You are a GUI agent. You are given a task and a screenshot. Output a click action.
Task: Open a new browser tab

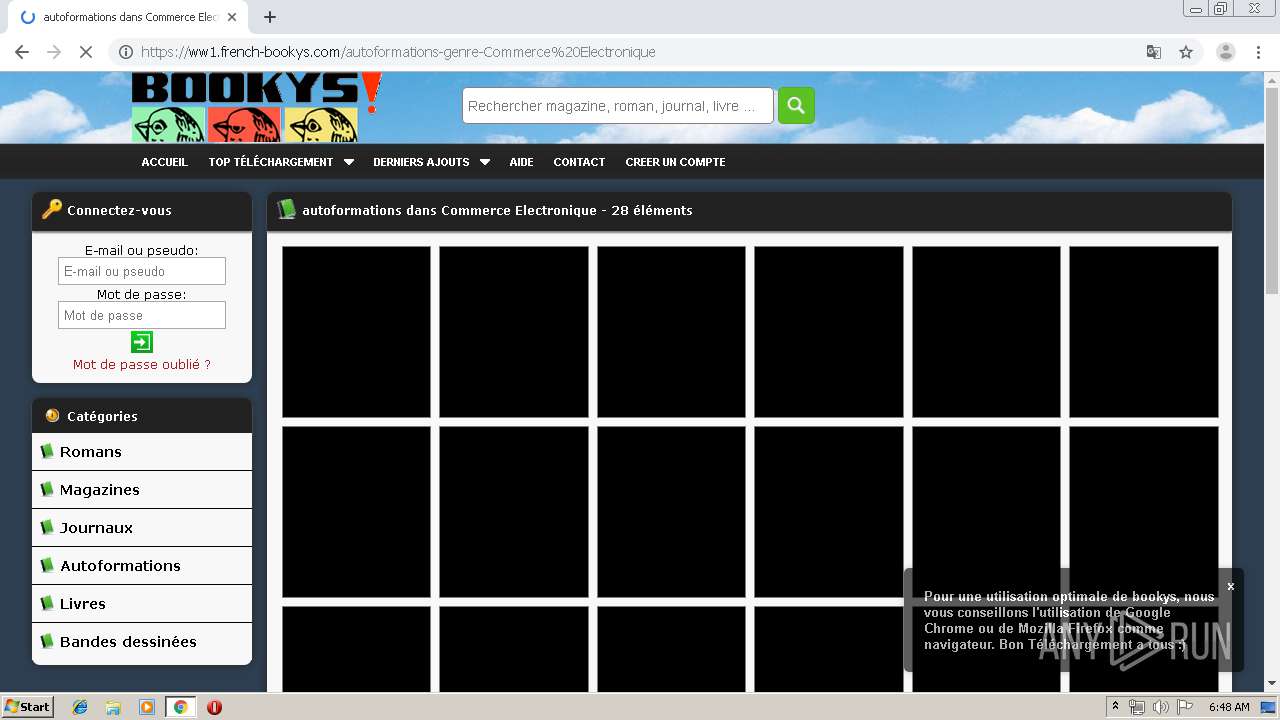pyautogui.click(x=270, y=17)
